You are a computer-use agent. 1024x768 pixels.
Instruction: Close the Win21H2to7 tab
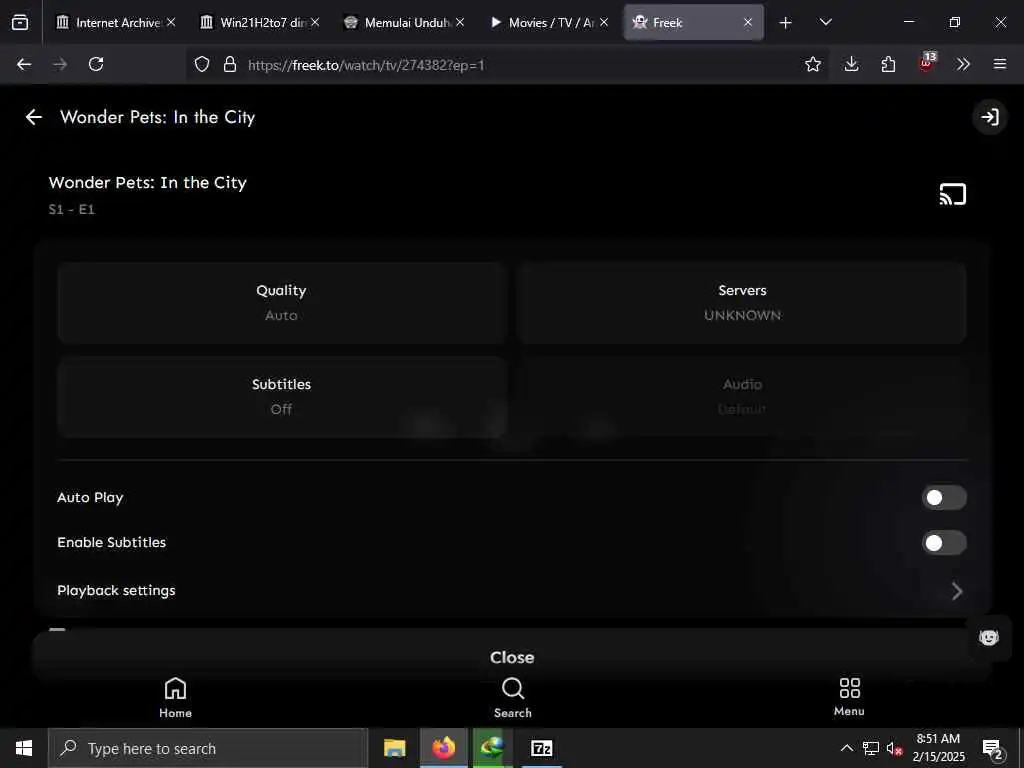tap(315, 22)
